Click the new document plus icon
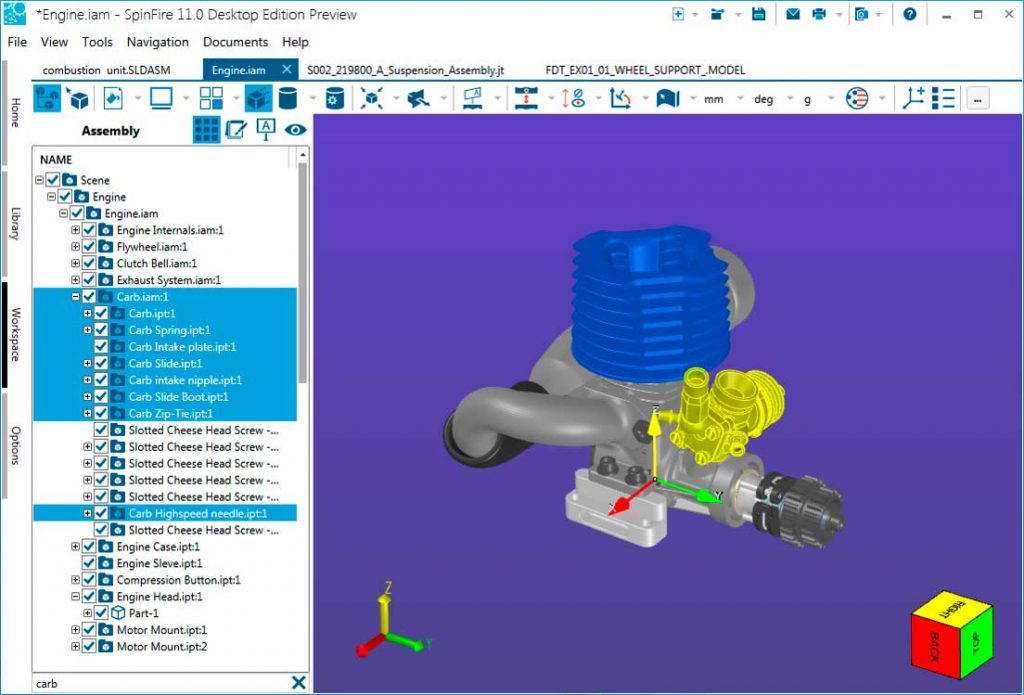Image resolution: width=1024 pixels, height=695 pixels. (x=678, y=14)
